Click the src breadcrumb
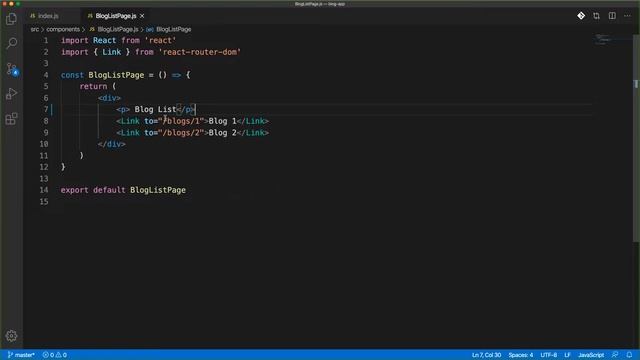Image resolution: width=640 pixels, height=360 pixels. (x=35, y=29)
